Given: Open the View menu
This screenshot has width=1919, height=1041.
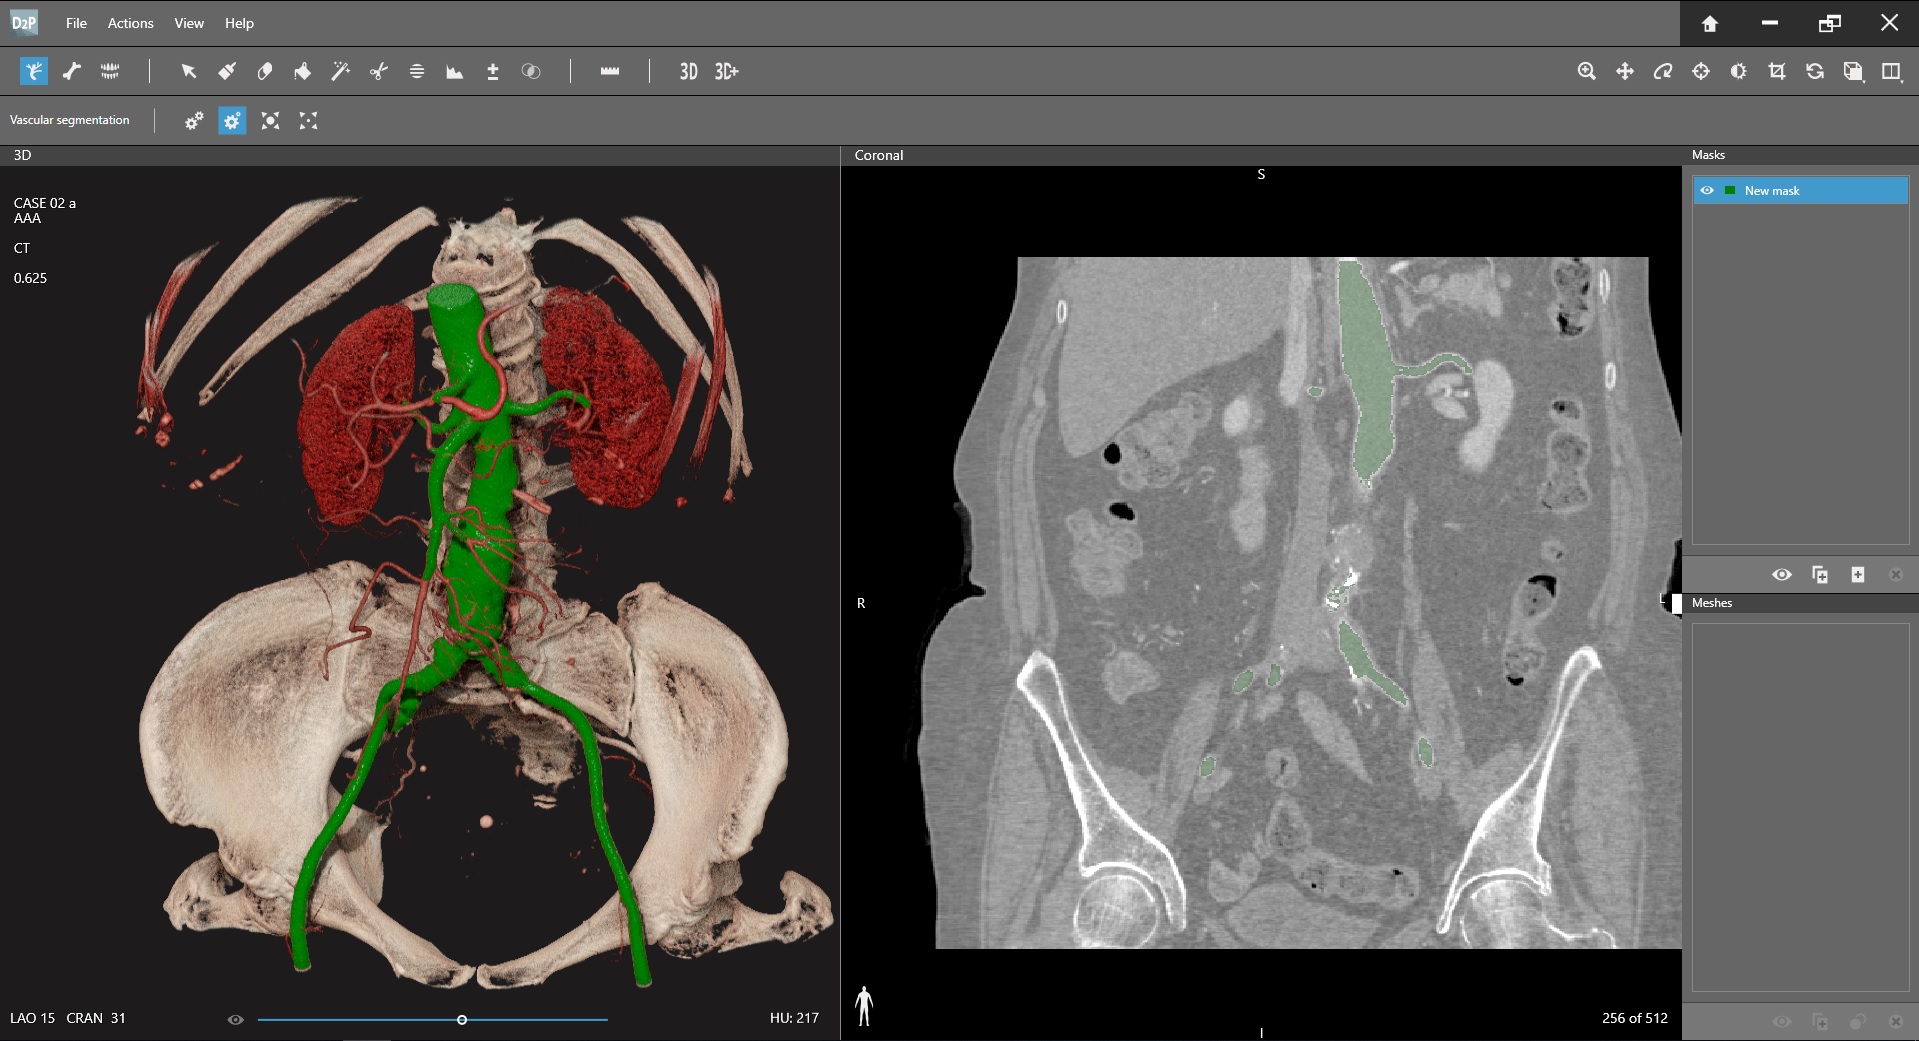Looking at the screenshot, I should pyautogui.click(x=188, y=23).
